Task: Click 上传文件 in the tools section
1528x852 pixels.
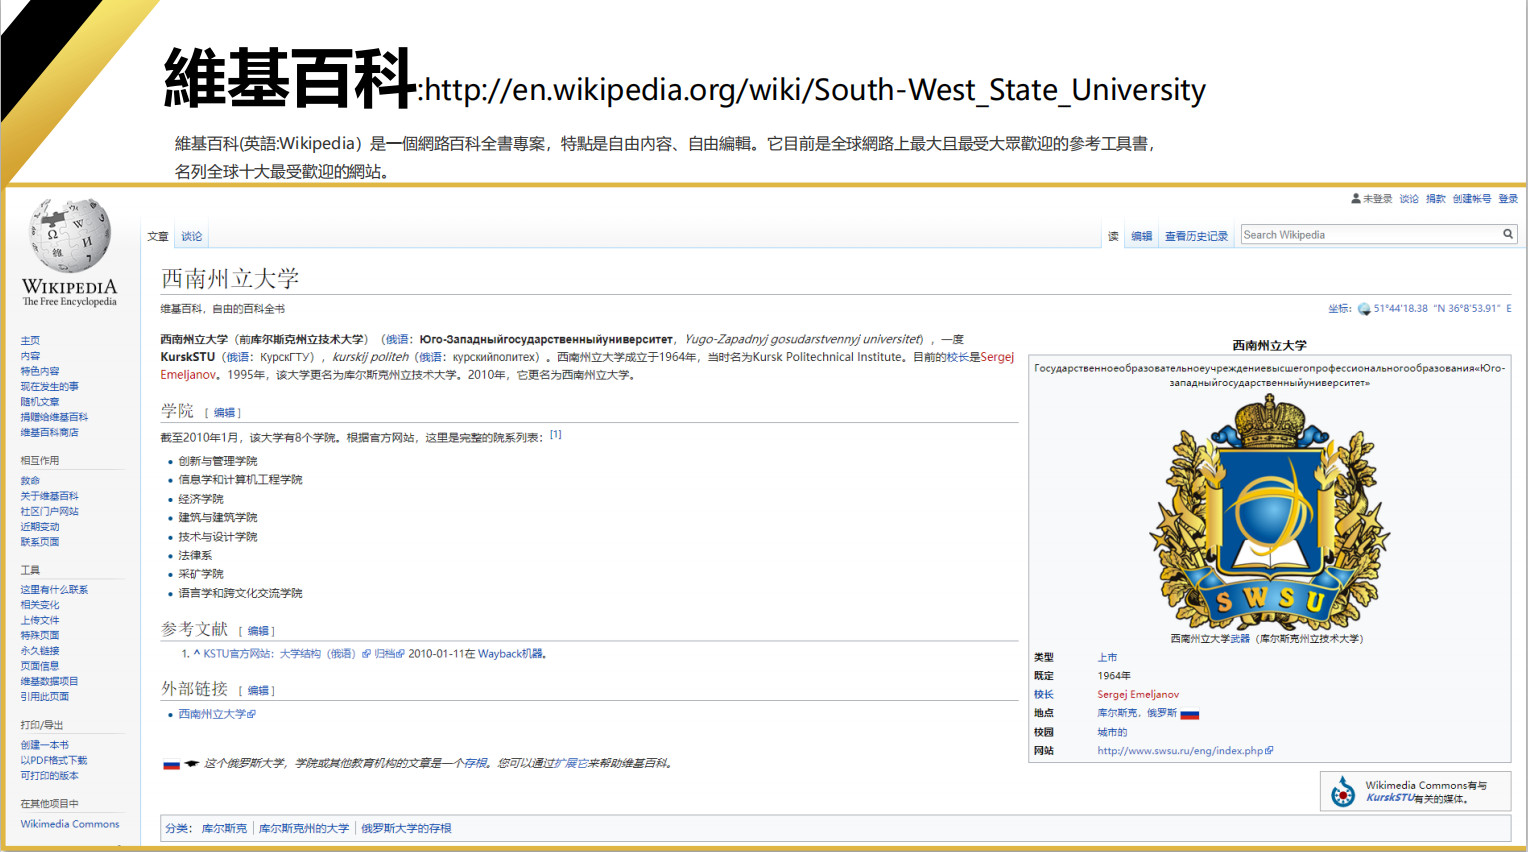Action: (x=40, y=621)
